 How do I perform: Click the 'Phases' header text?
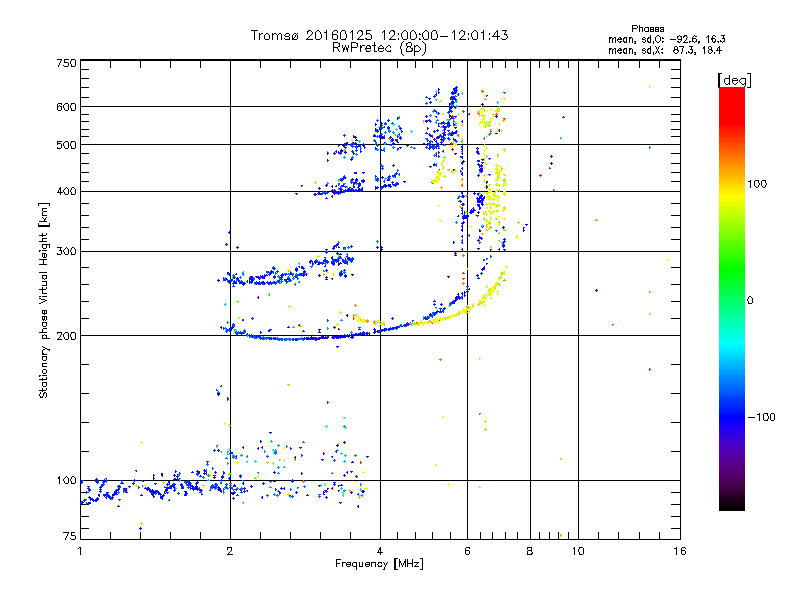click(x=647, y=29)
